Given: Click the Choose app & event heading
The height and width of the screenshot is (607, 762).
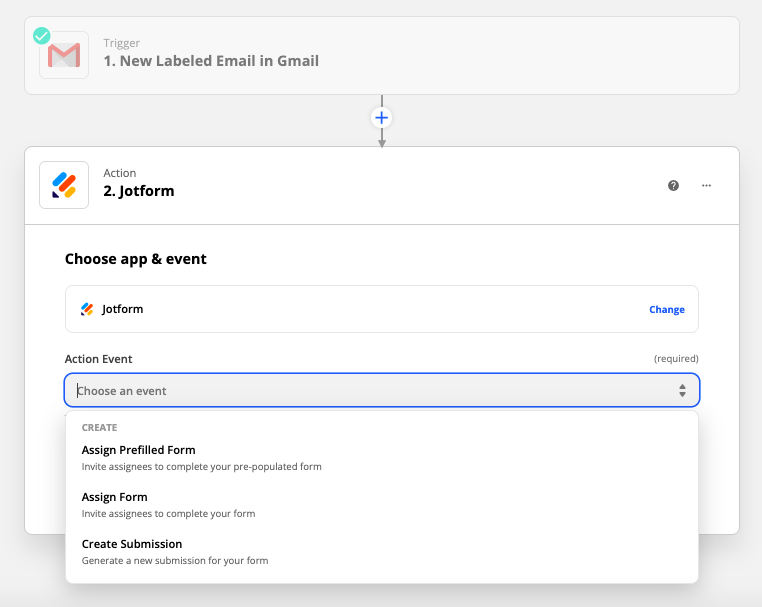Looking at the screenshot, I should click(136, 259).
